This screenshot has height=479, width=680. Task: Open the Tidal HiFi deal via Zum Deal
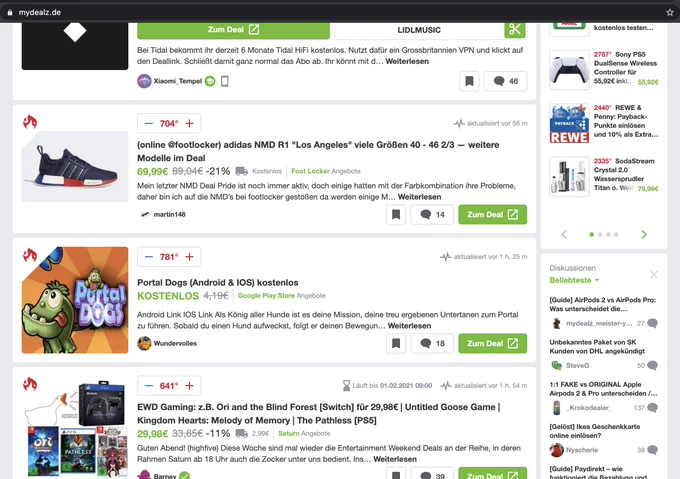[x=233, y=29]
